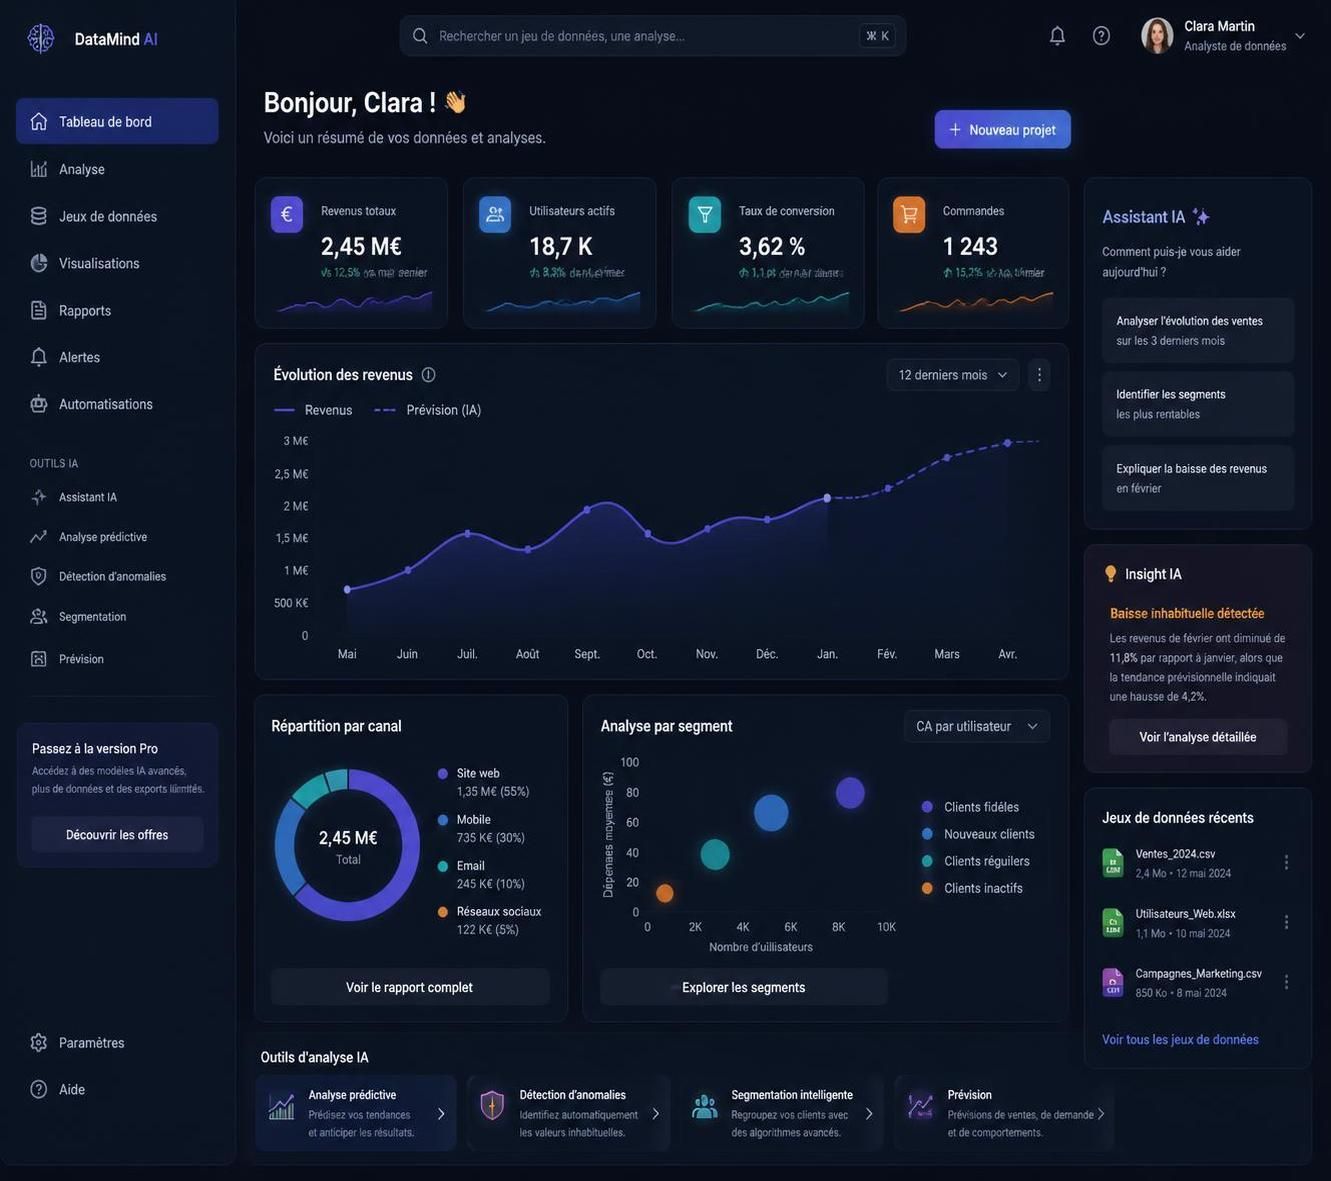This screenshot has width=1331, height=1181.
Task: Toggle Clients inactifs in segment legend
Action: [972, 888]
